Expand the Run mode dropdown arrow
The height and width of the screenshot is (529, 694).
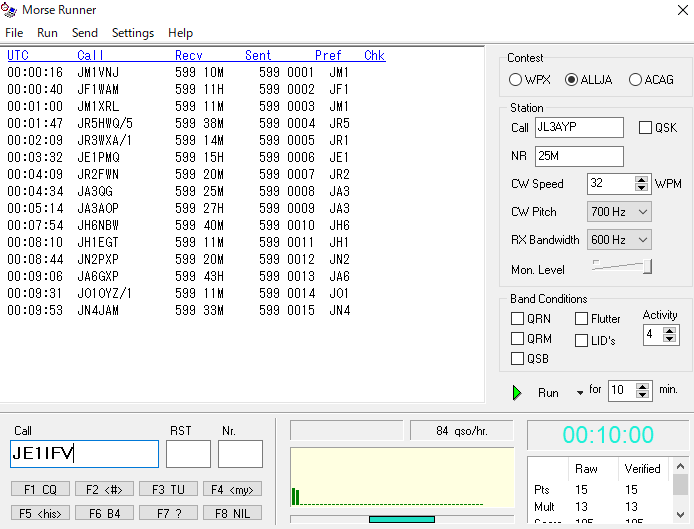pyautogui.click(x=580, y=393)
